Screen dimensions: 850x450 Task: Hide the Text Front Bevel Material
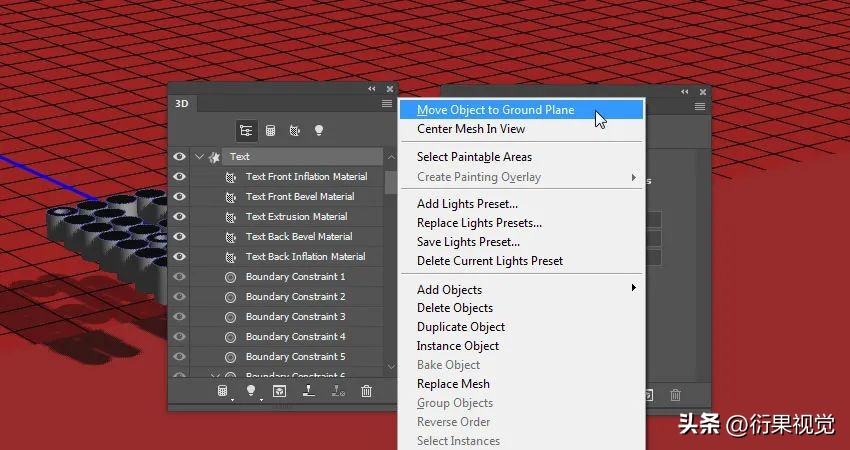(179, 197)
